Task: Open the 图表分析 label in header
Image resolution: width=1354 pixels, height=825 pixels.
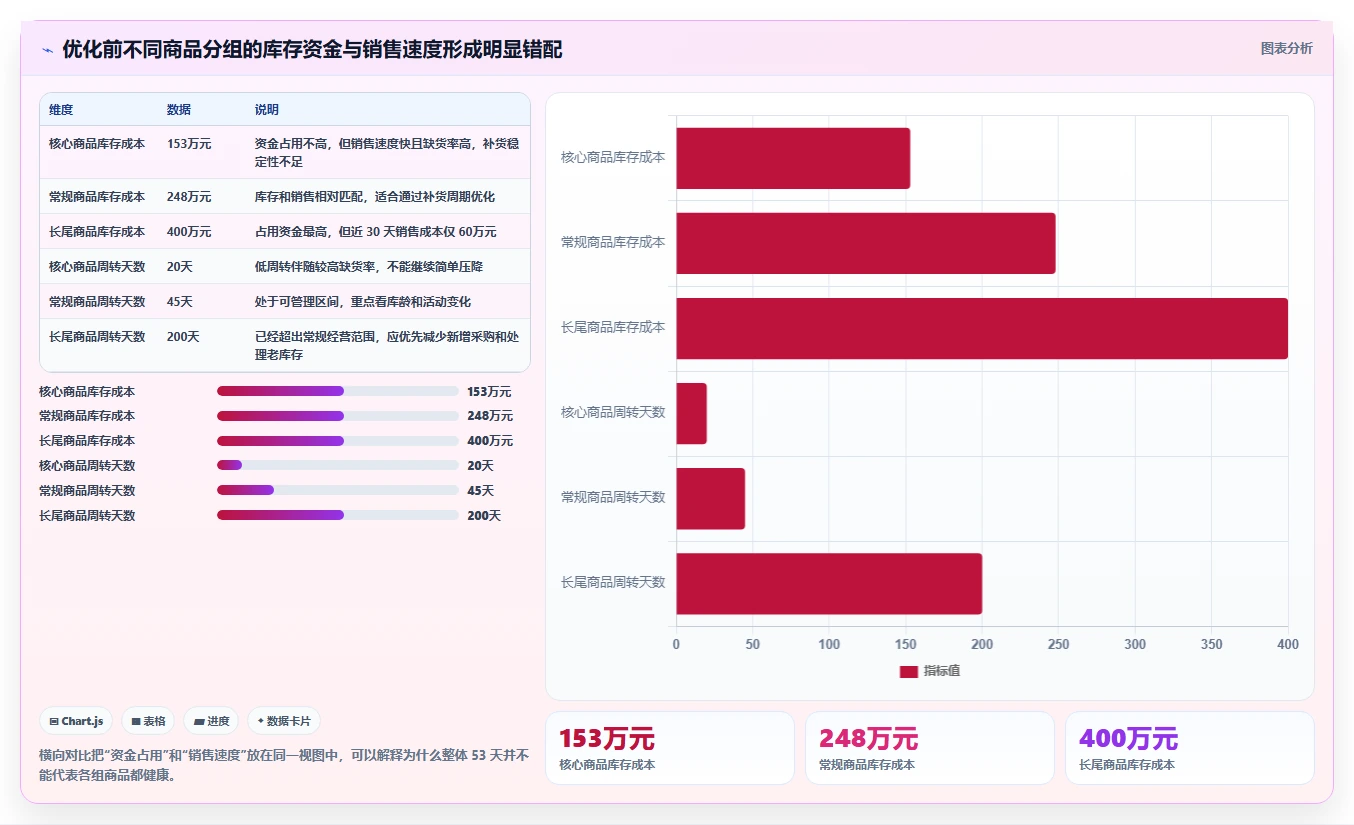Action: (x=1286, y=48)
